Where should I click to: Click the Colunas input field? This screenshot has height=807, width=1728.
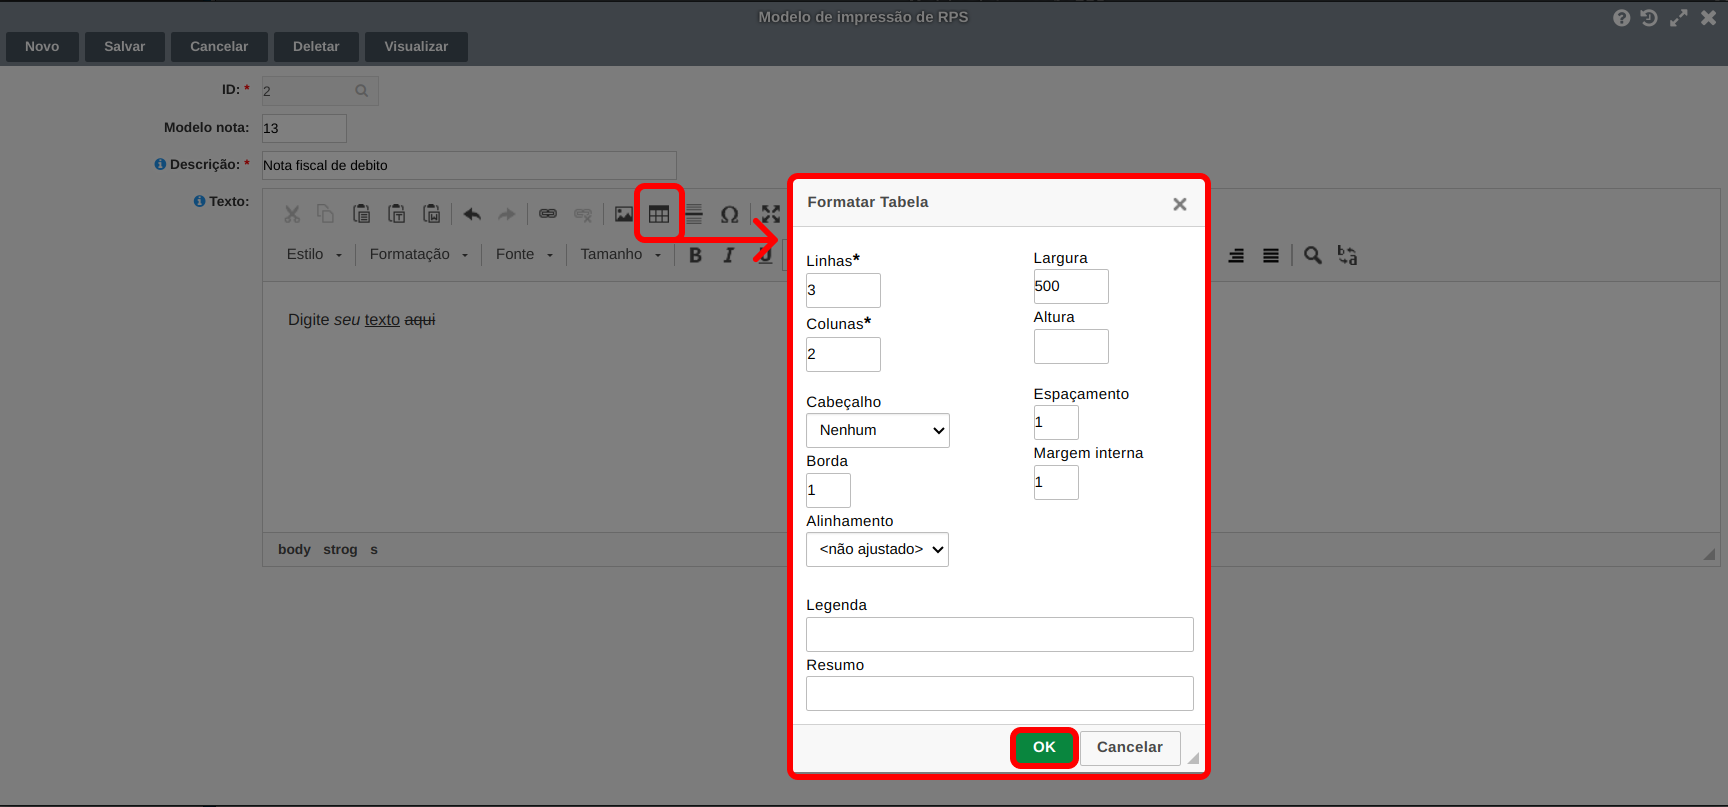click(x=843, y=354)
